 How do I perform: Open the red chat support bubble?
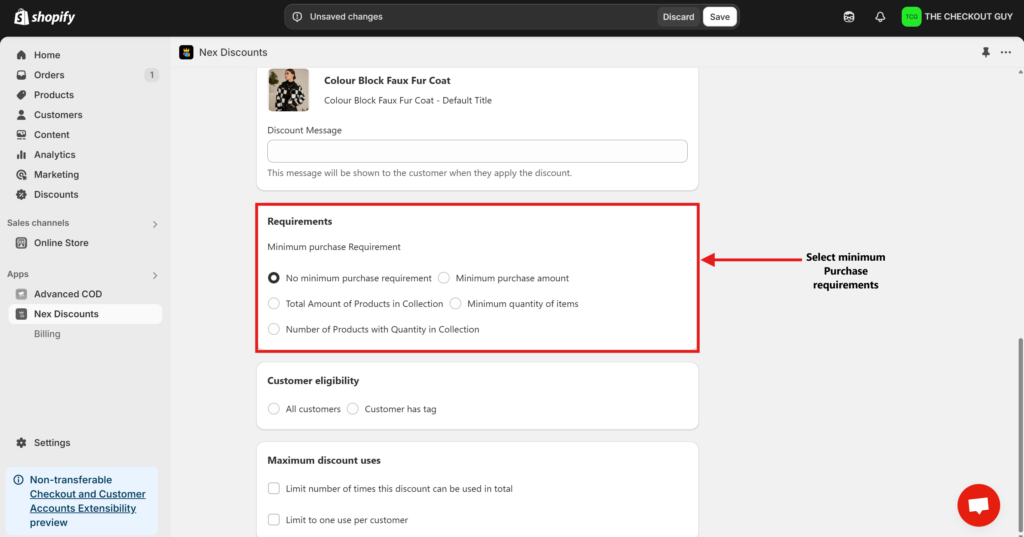pyautogui.click(x=978, y=505)
